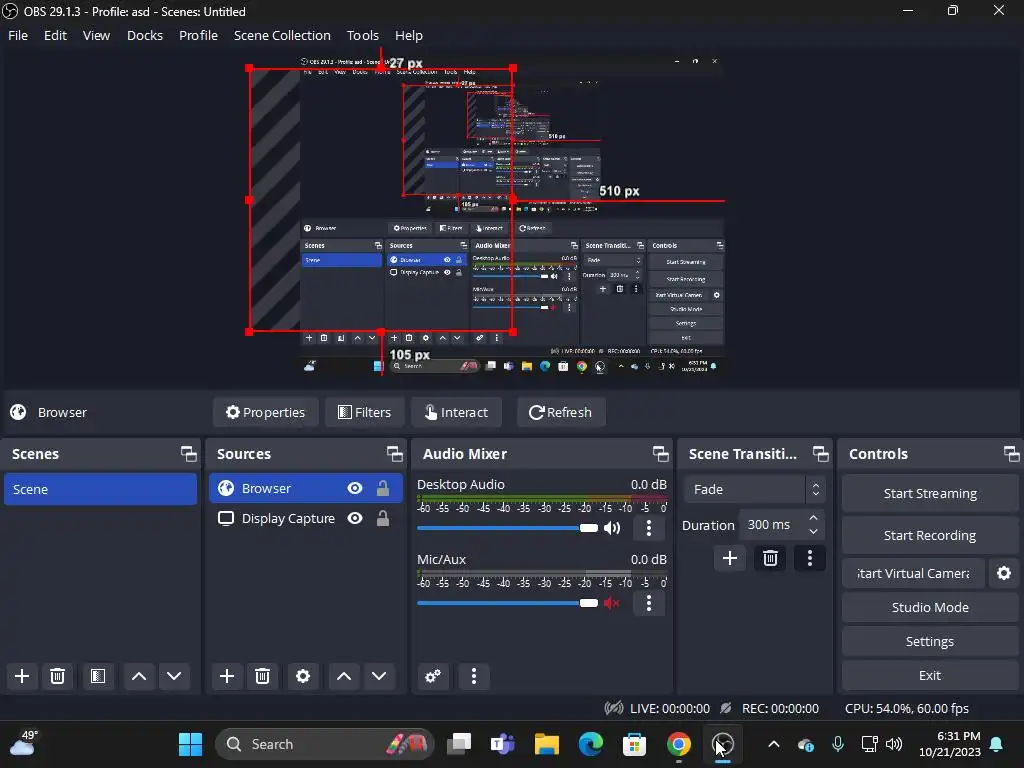
Task: Move scene up in Scenes list
Action: click(x=139, y=676)
